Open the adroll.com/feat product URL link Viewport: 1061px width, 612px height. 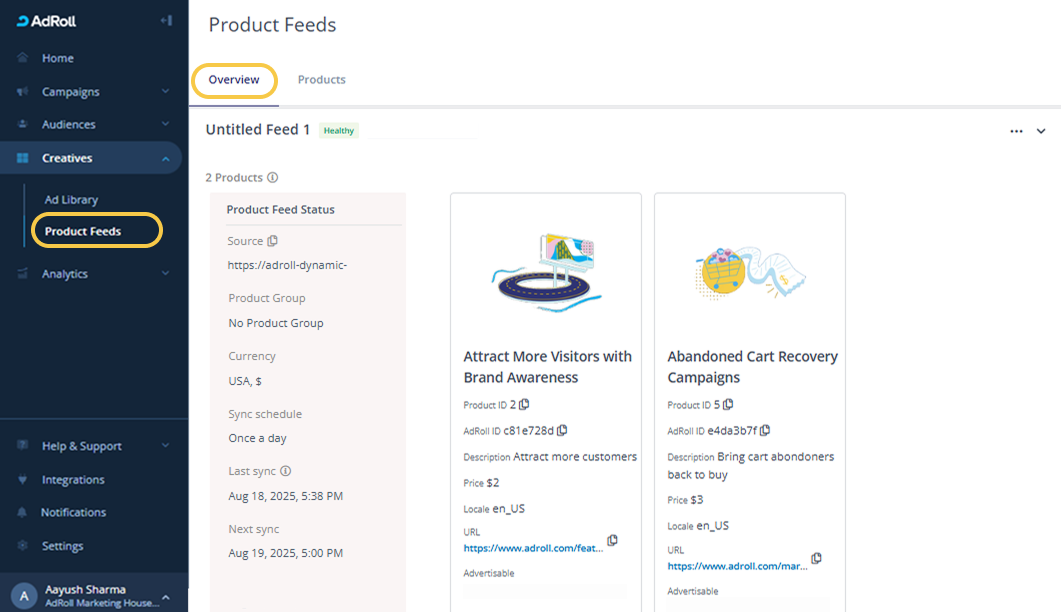point(533,549)
